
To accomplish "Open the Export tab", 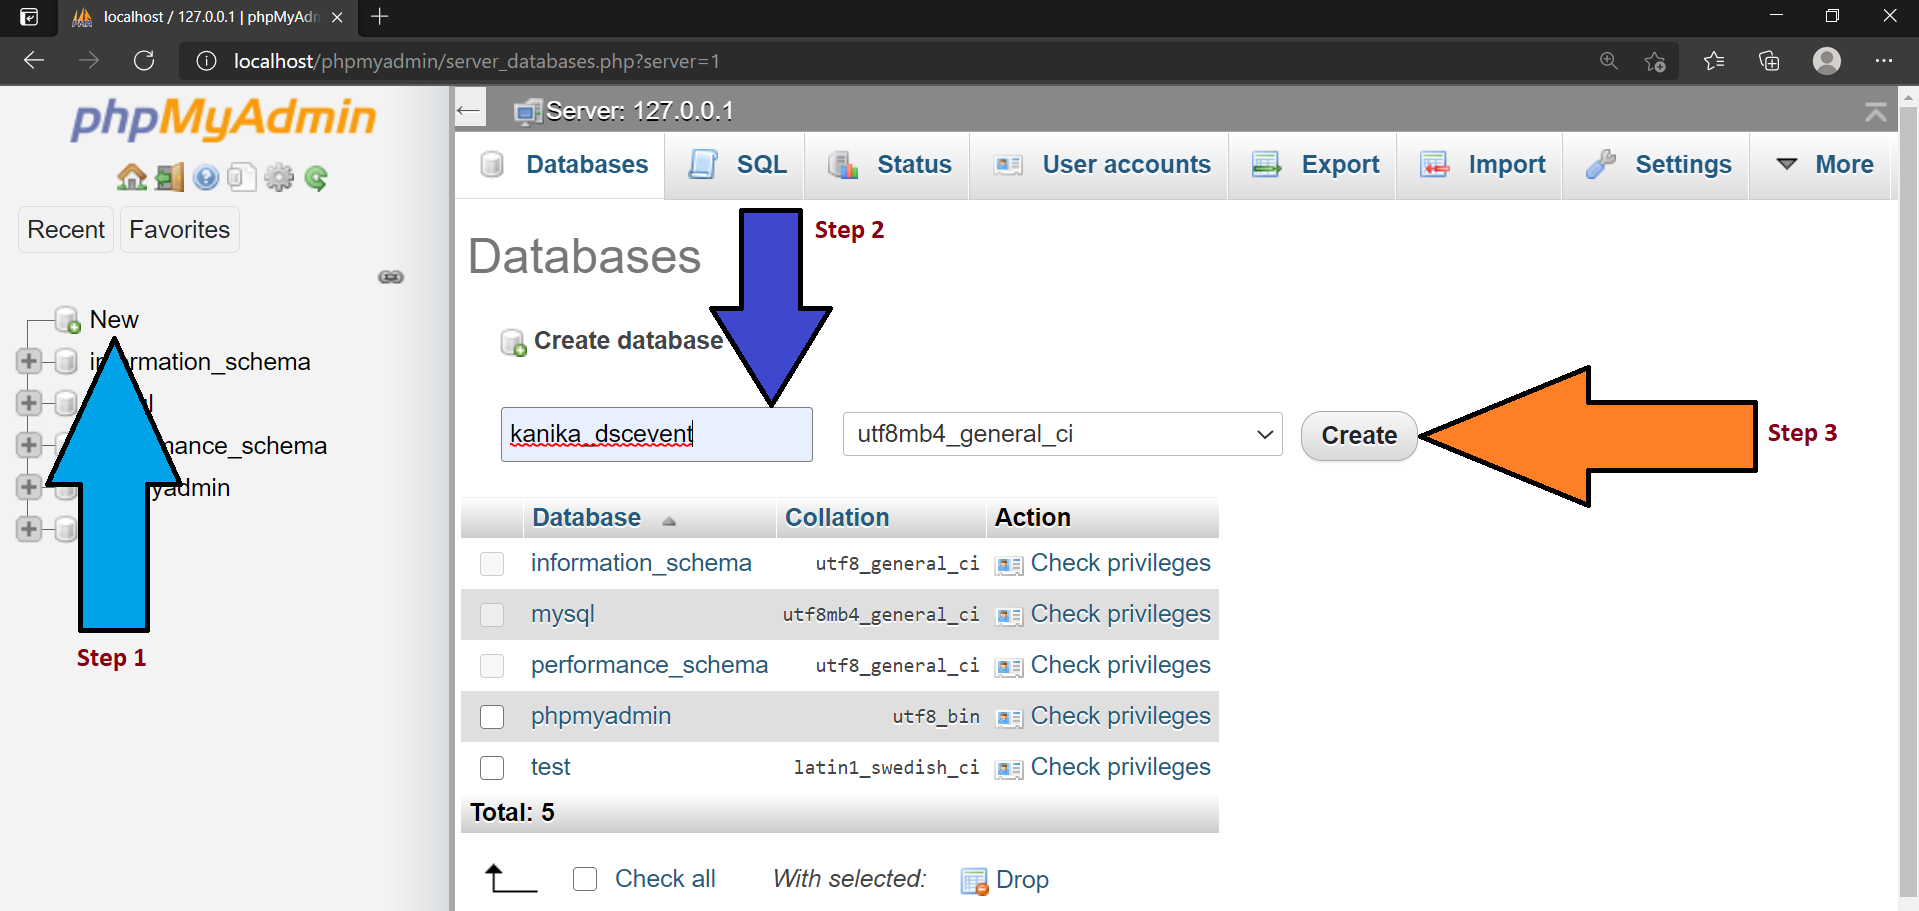I will point(1315,165).
